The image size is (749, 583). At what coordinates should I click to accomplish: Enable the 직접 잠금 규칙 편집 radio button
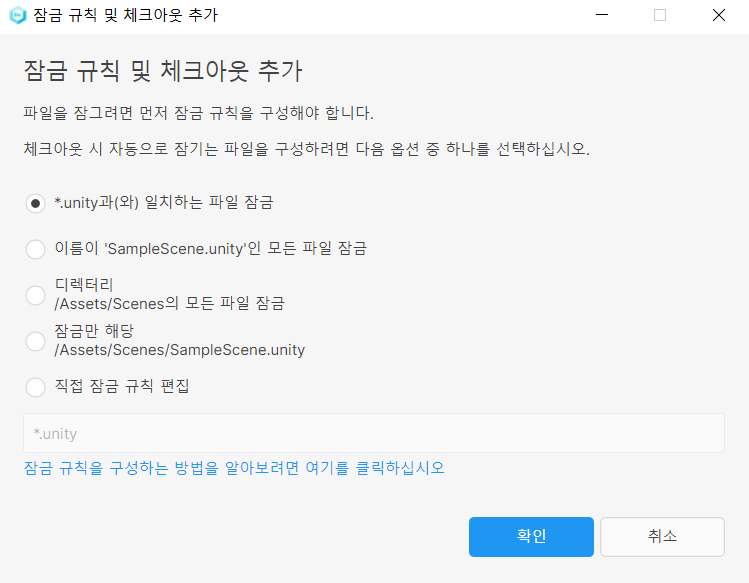tap(35, 387)
